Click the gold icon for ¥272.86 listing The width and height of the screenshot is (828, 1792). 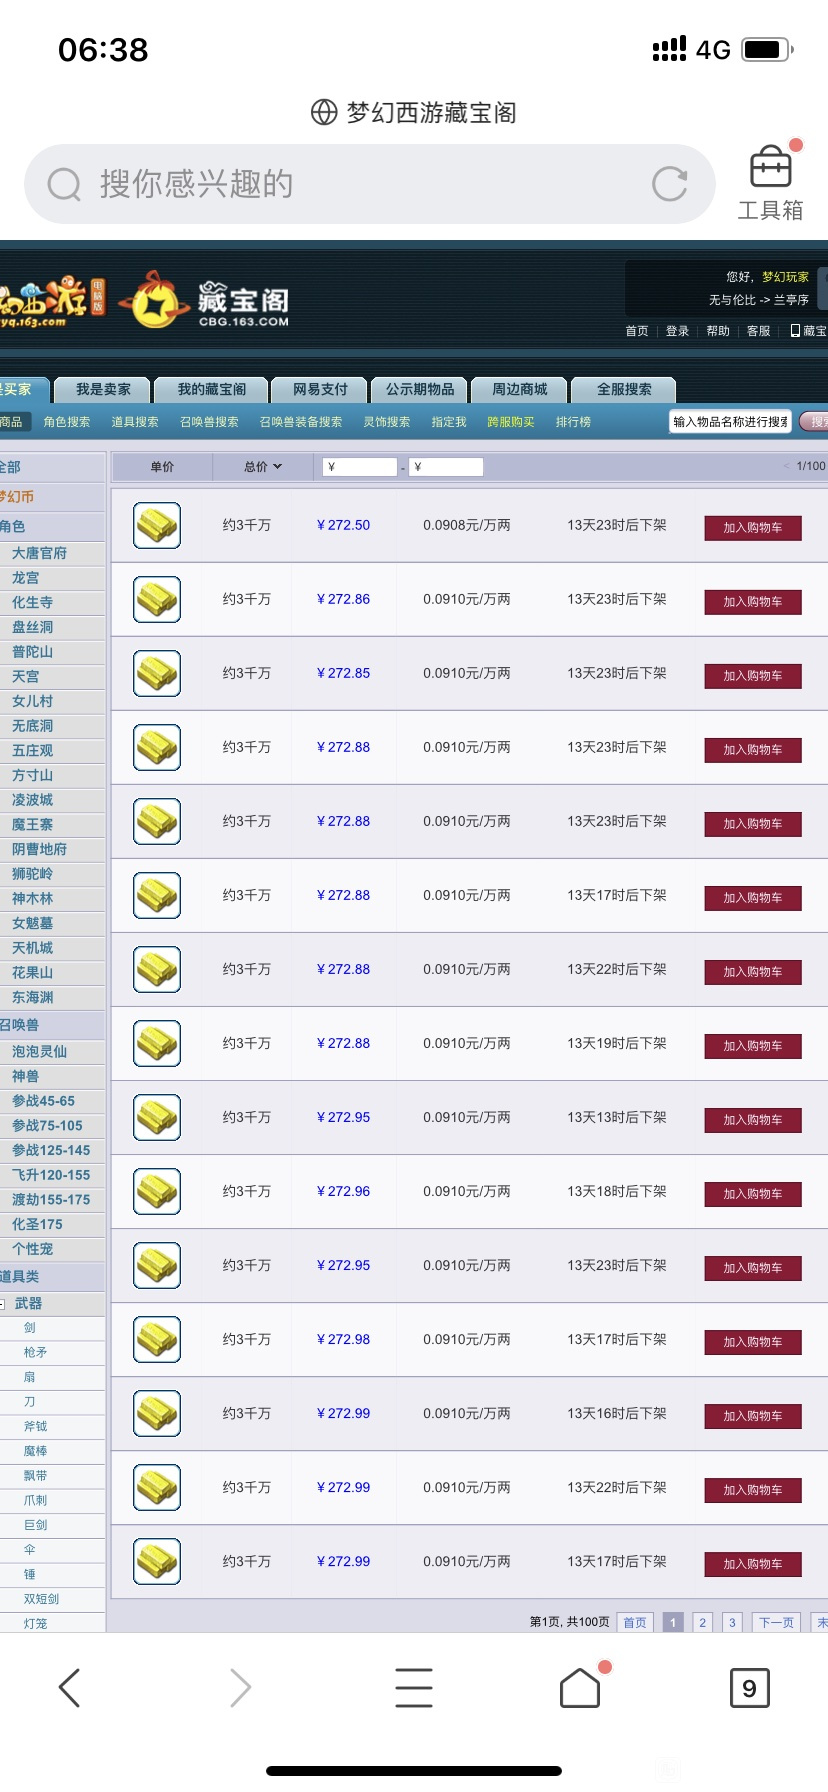(157, 599)
